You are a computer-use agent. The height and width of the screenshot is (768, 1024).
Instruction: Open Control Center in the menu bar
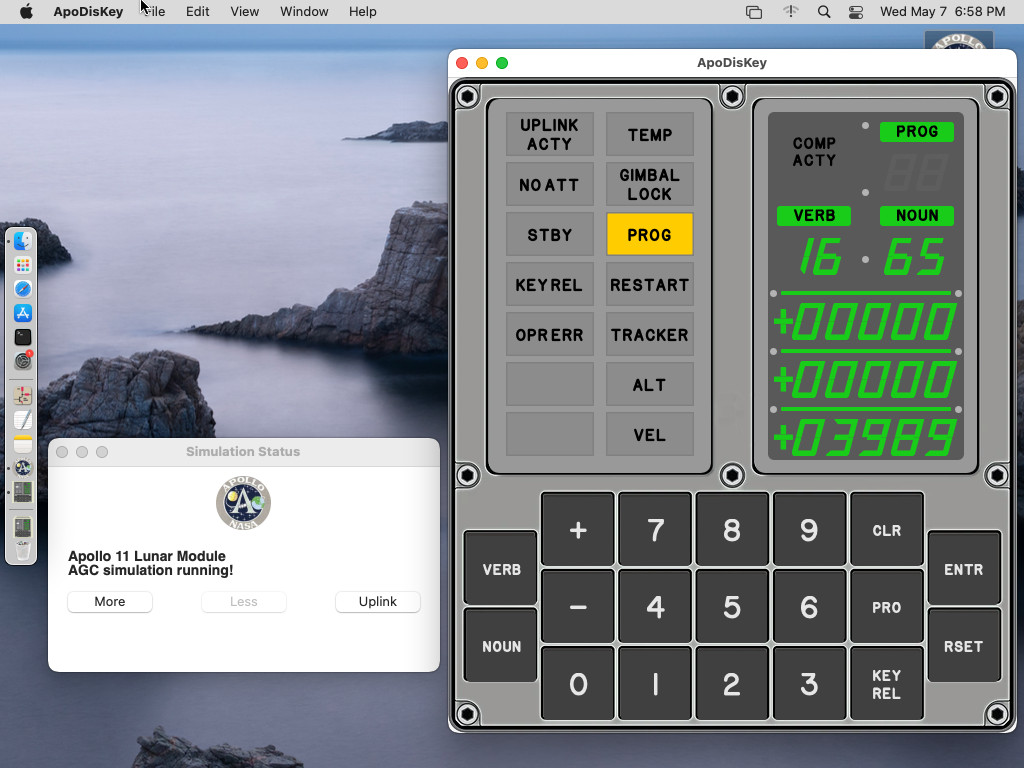click(x=856, y=12)
